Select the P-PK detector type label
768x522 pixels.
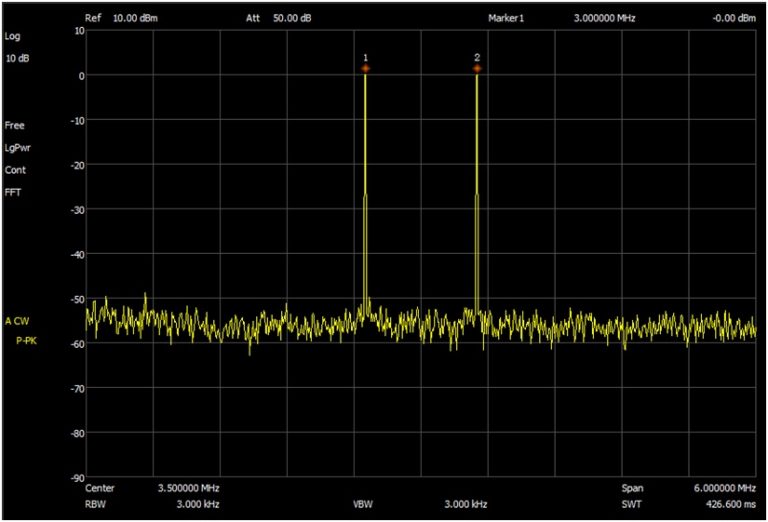(28, 341)
